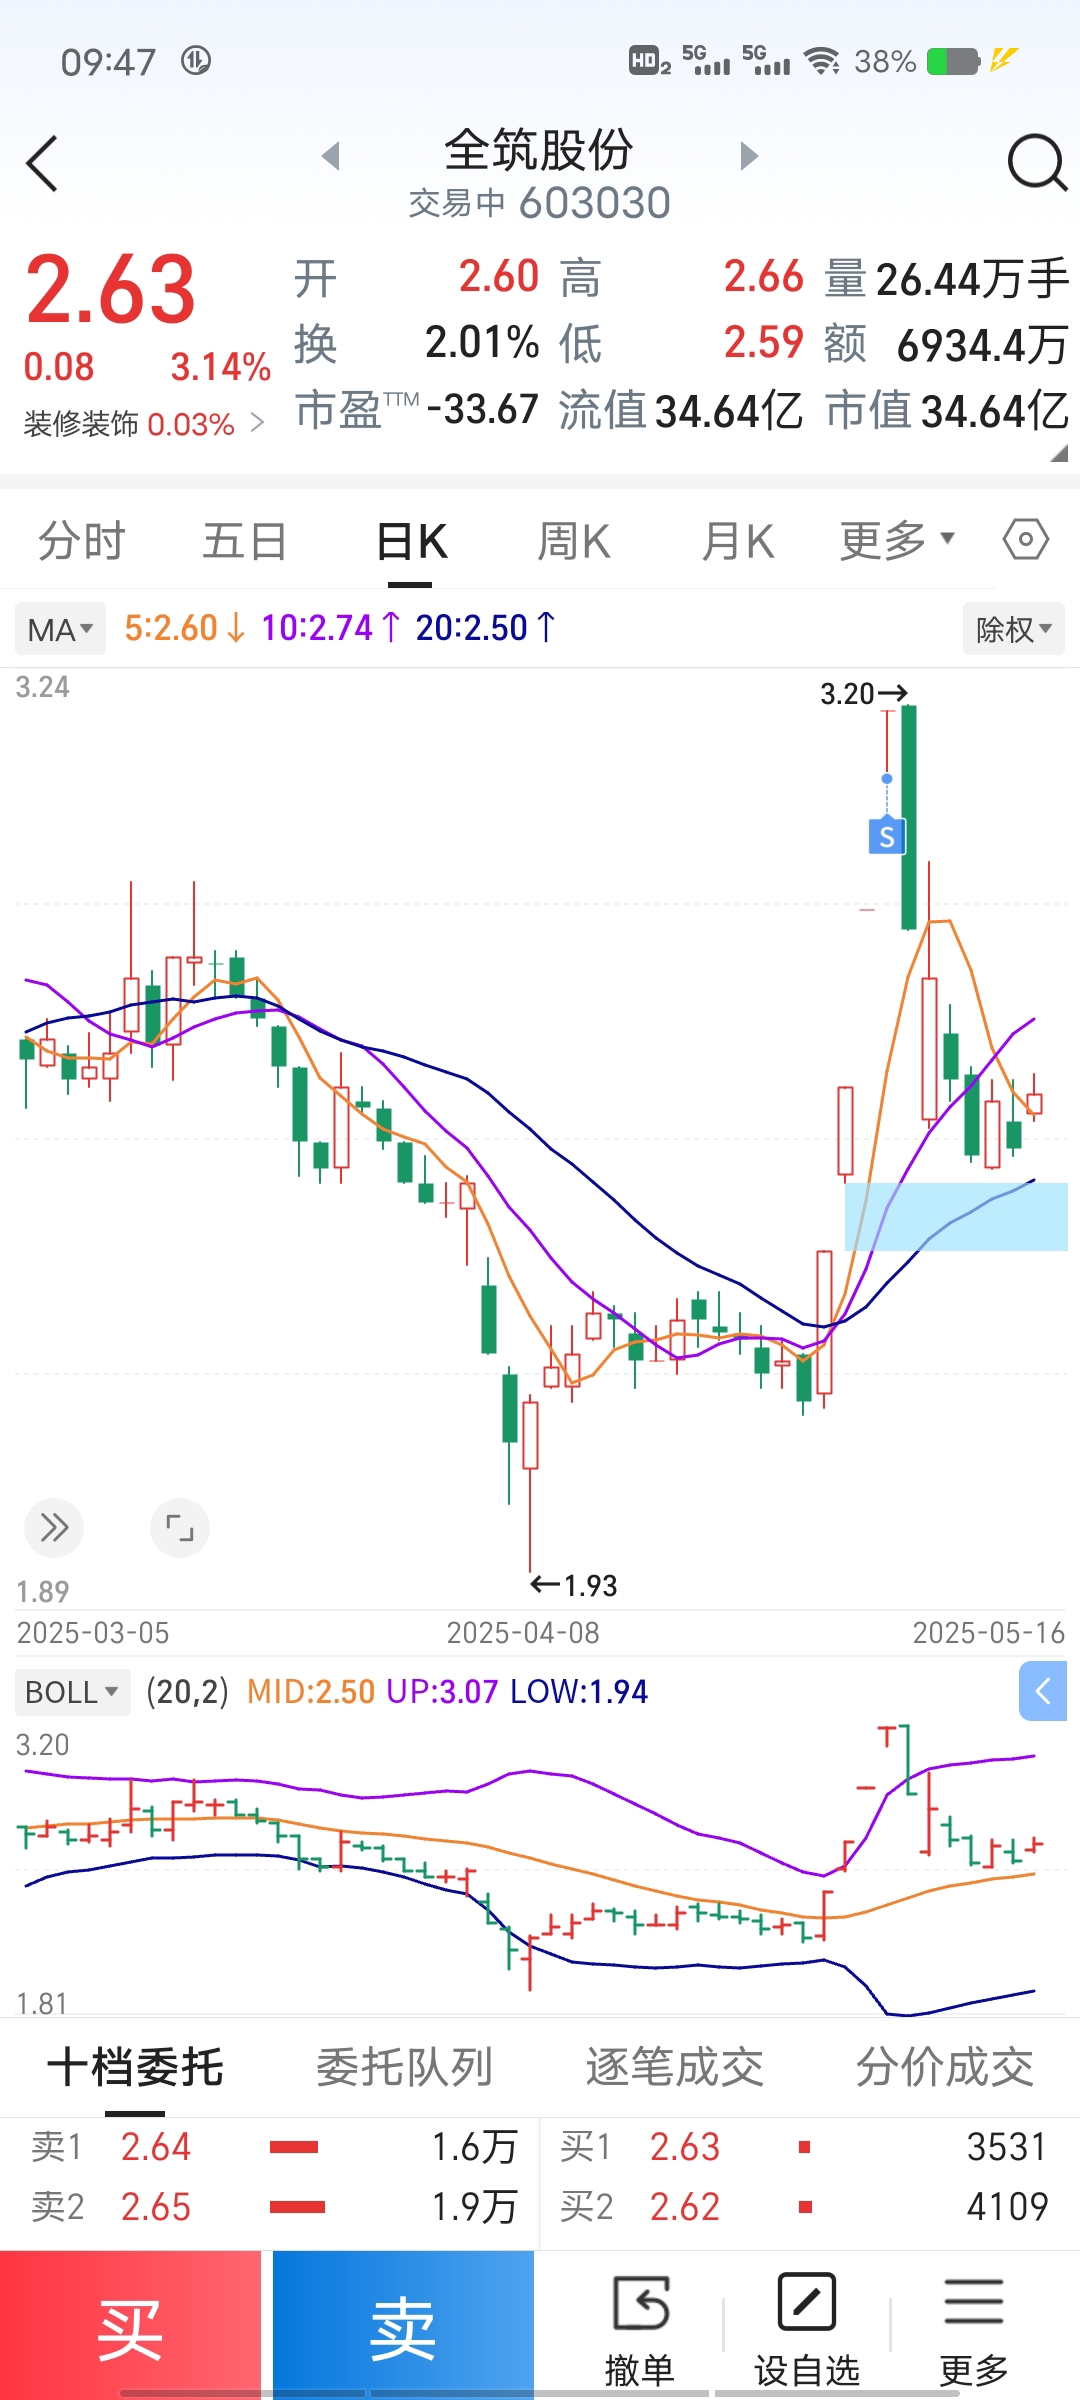Switch to 五日 chart tab

[245, 541]
